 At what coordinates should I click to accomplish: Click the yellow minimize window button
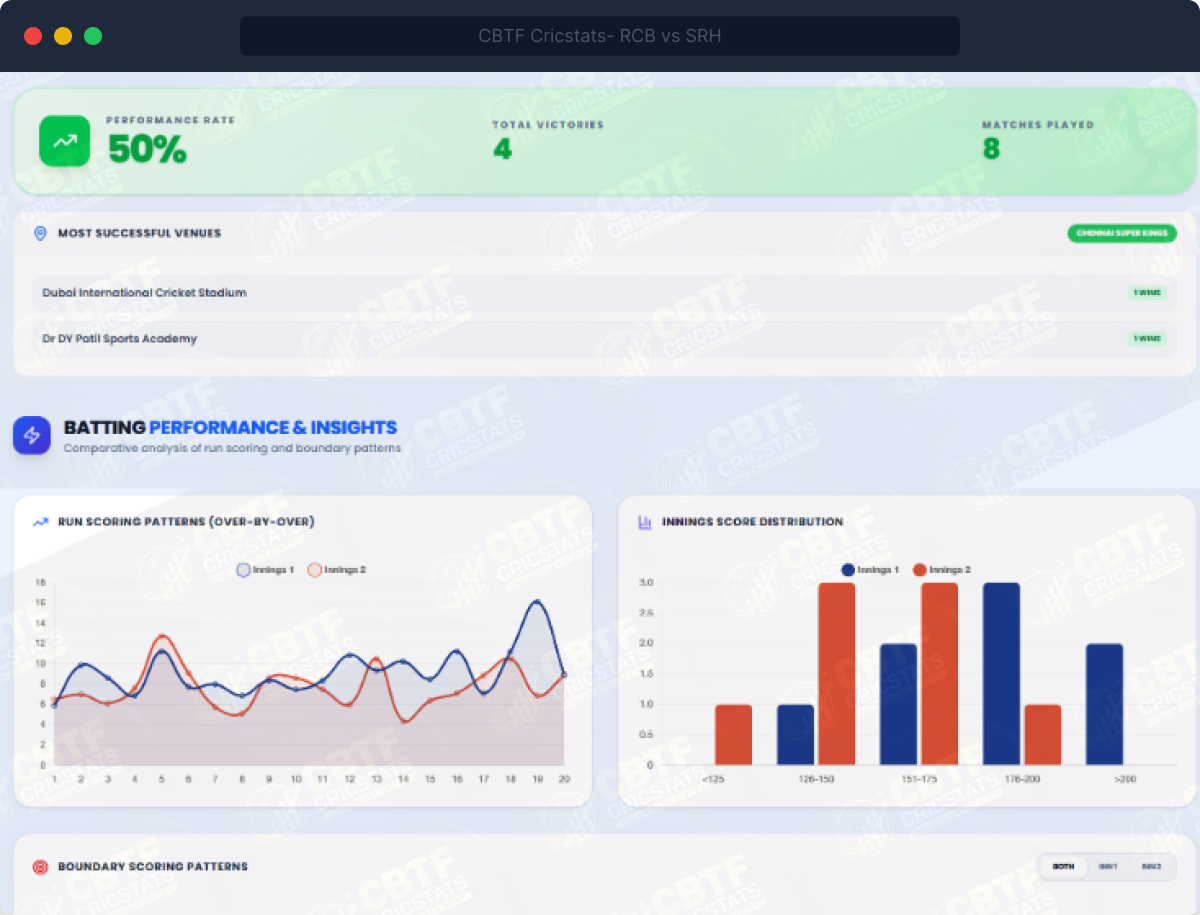(x=62, y=36)
